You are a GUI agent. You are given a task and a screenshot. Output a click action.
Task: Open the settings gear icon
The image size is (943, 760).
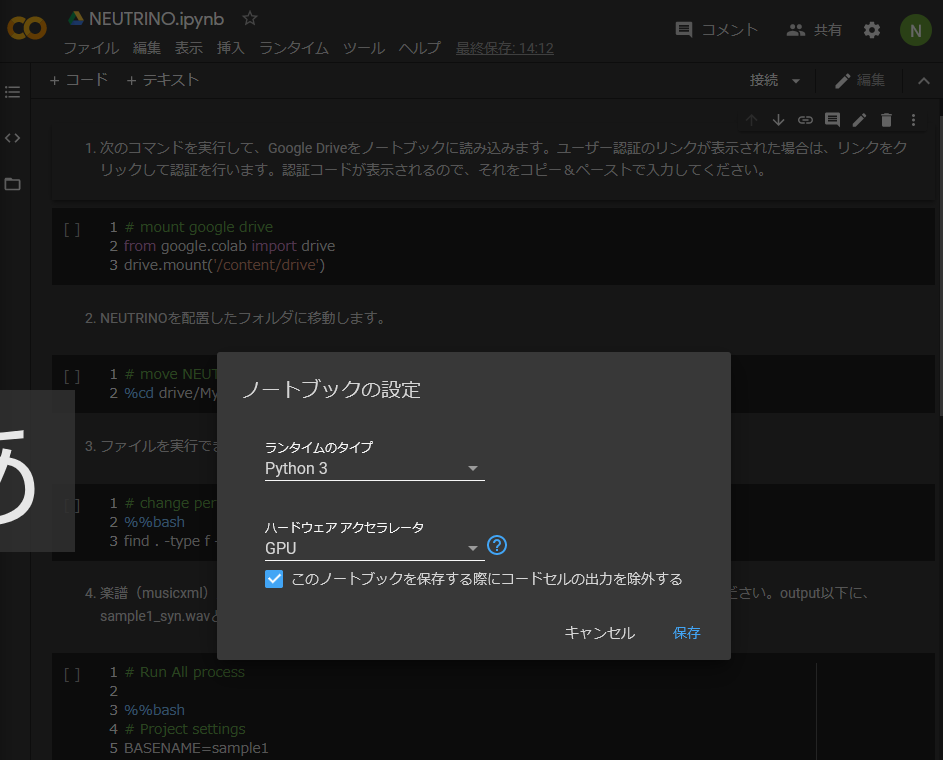click(871, 30)
